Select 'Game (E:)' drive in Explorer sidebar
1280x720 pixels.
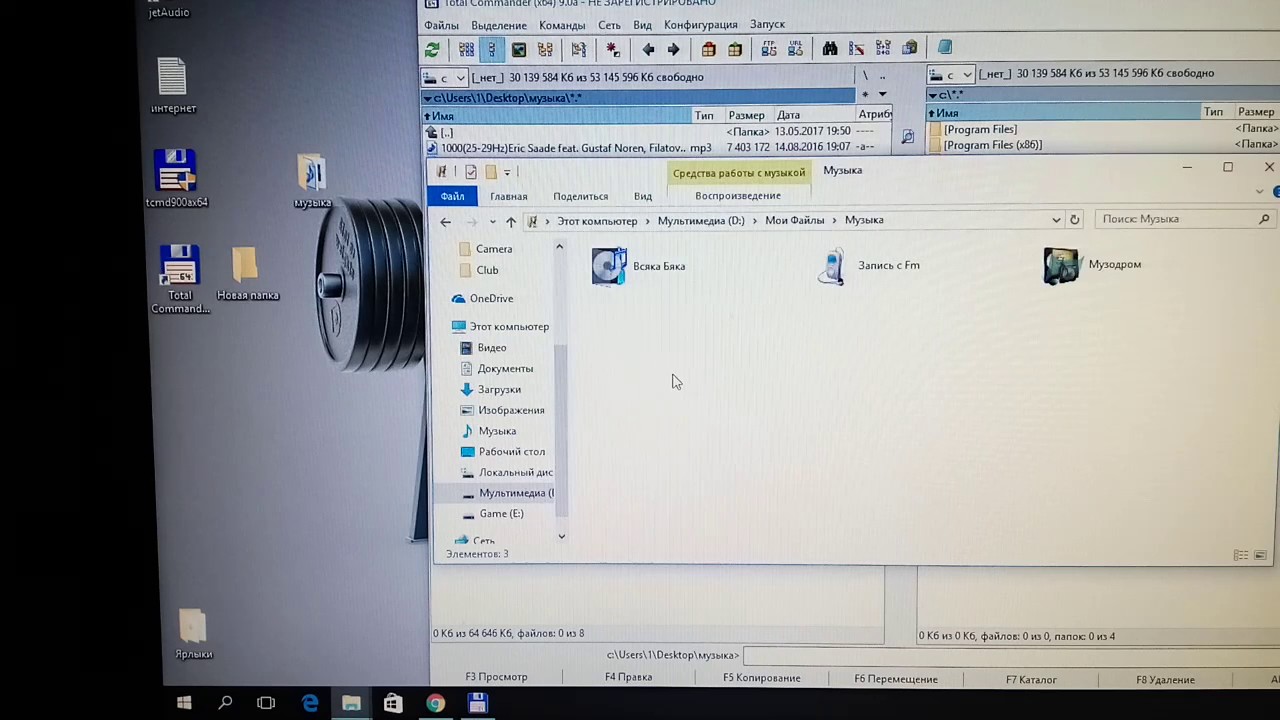pyautogui.click(x=501, y=514)
